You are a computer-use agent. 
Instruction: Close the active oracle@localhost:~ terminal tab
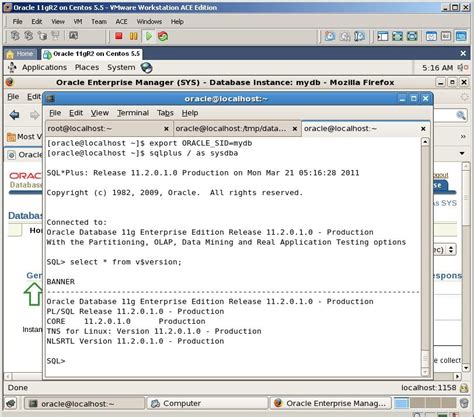(x=423, y=129)
